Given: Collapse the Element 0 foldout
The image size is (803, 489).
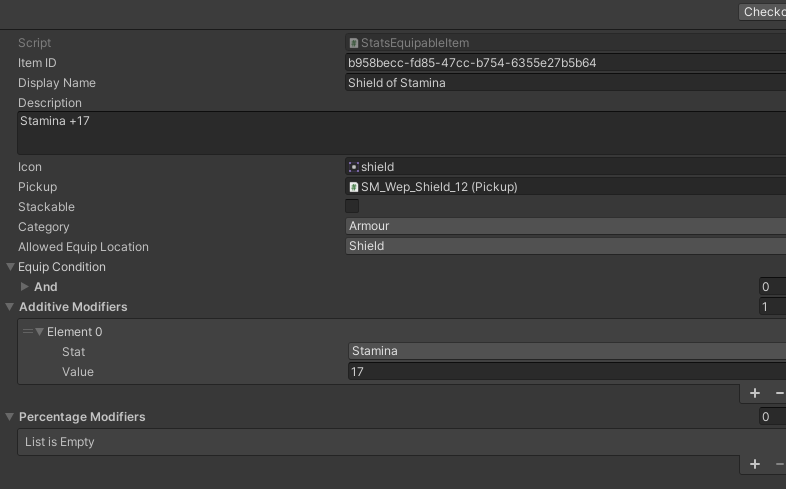Looking at the screenshot, I should (x=39, y=332).
